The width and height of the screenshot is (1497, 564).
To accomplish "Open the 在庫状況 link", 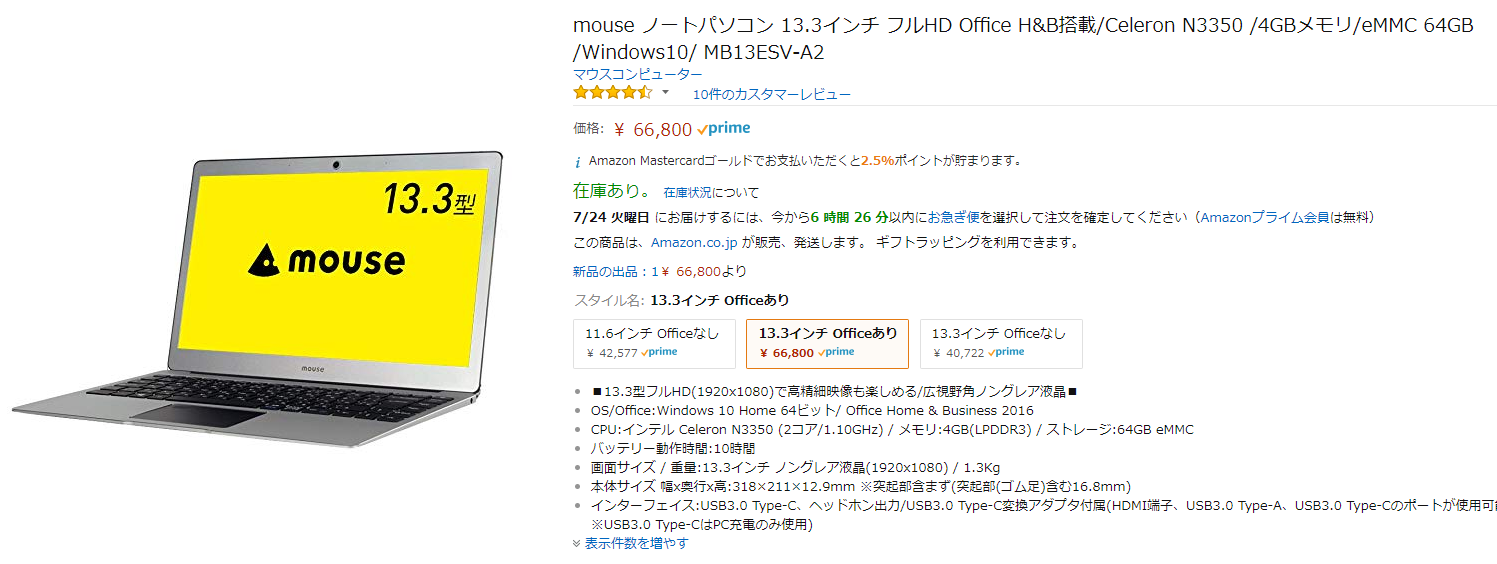I will coord(688,192).
